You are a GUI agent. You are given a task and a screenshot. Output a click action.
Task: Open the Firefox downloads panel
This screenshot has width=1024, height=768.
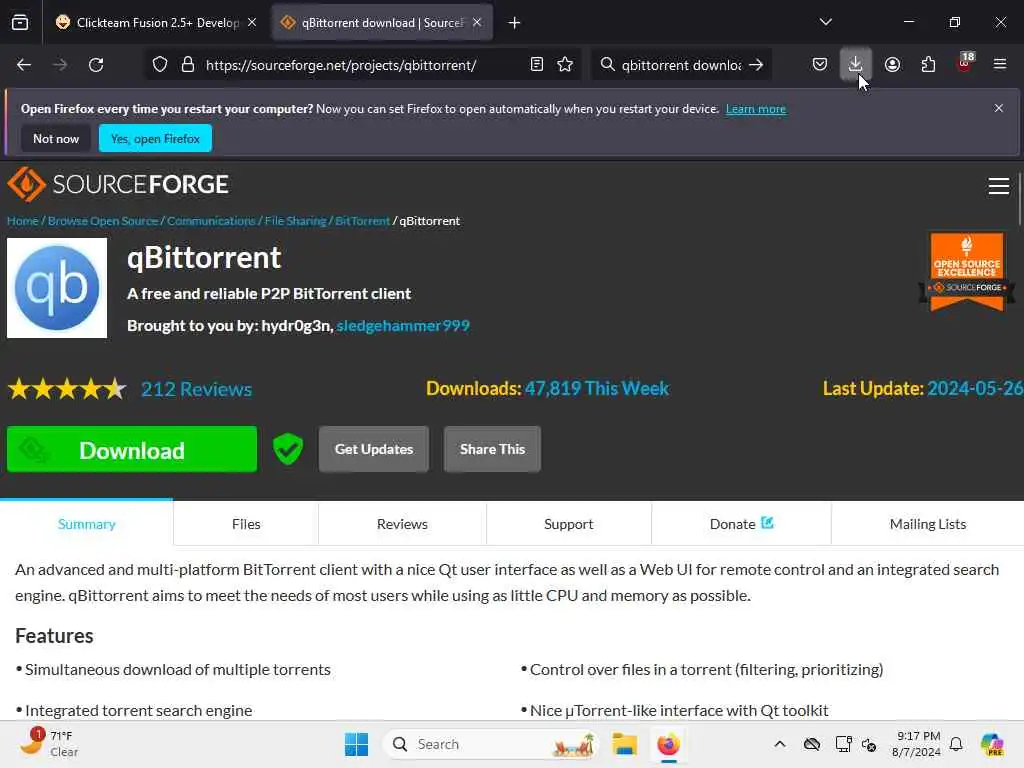[x=856, y=65]
